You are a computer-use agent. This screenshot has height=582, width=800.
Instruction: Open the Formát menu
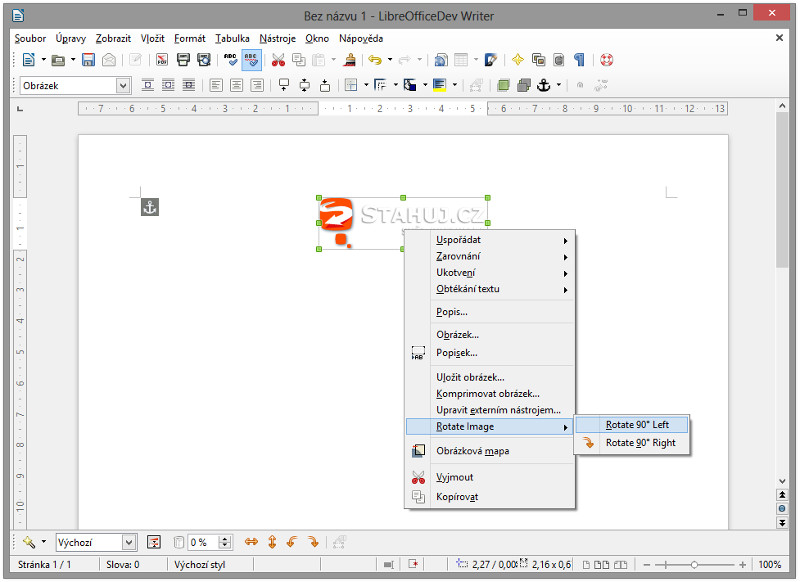190,39
